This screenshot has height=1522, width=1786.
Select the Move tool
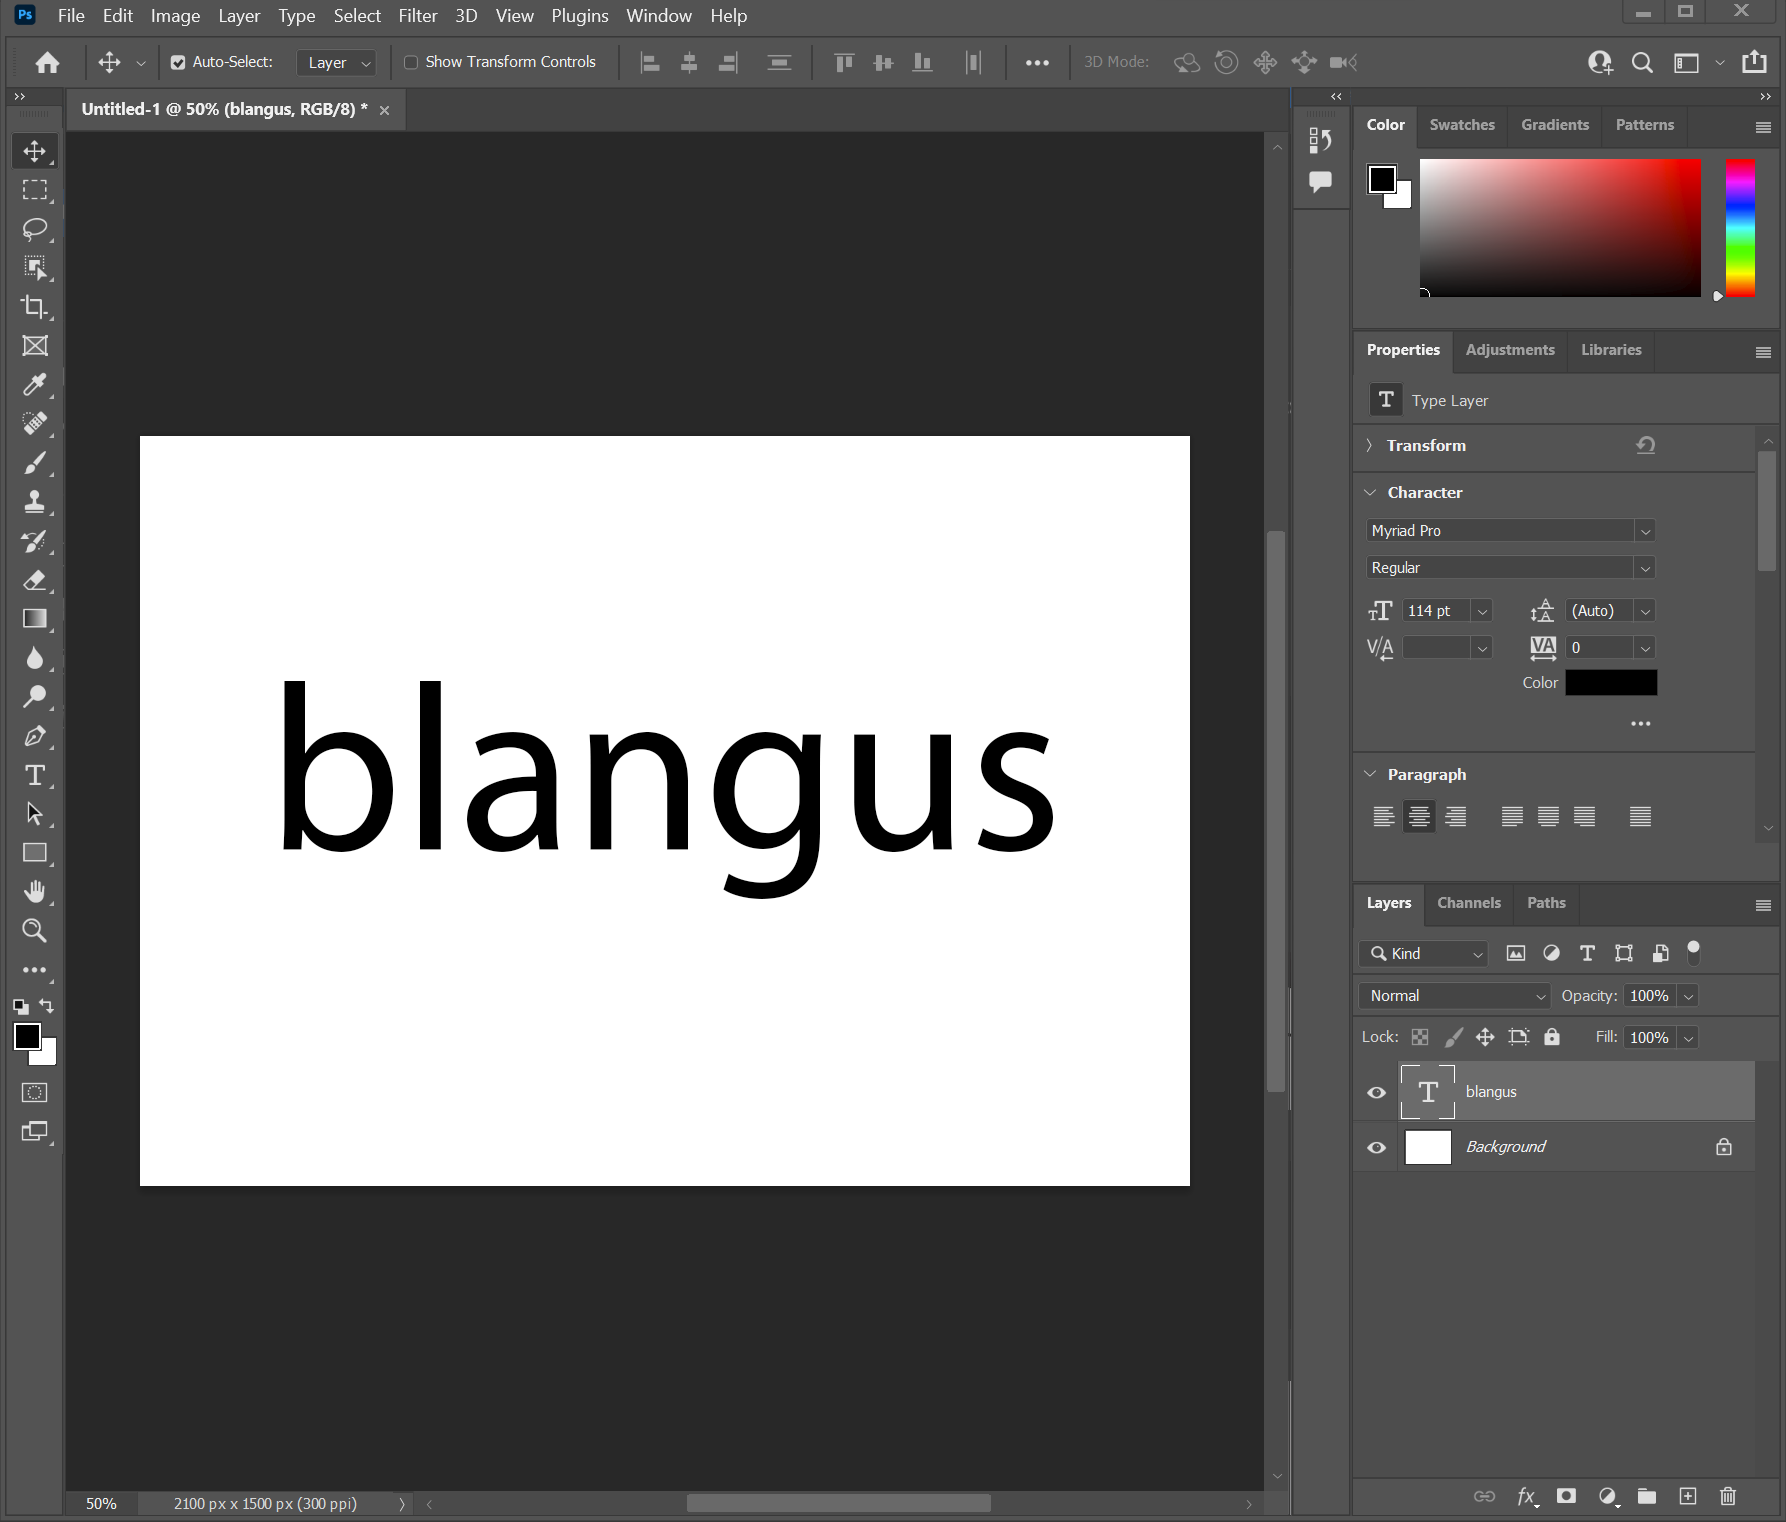[35, 151]
